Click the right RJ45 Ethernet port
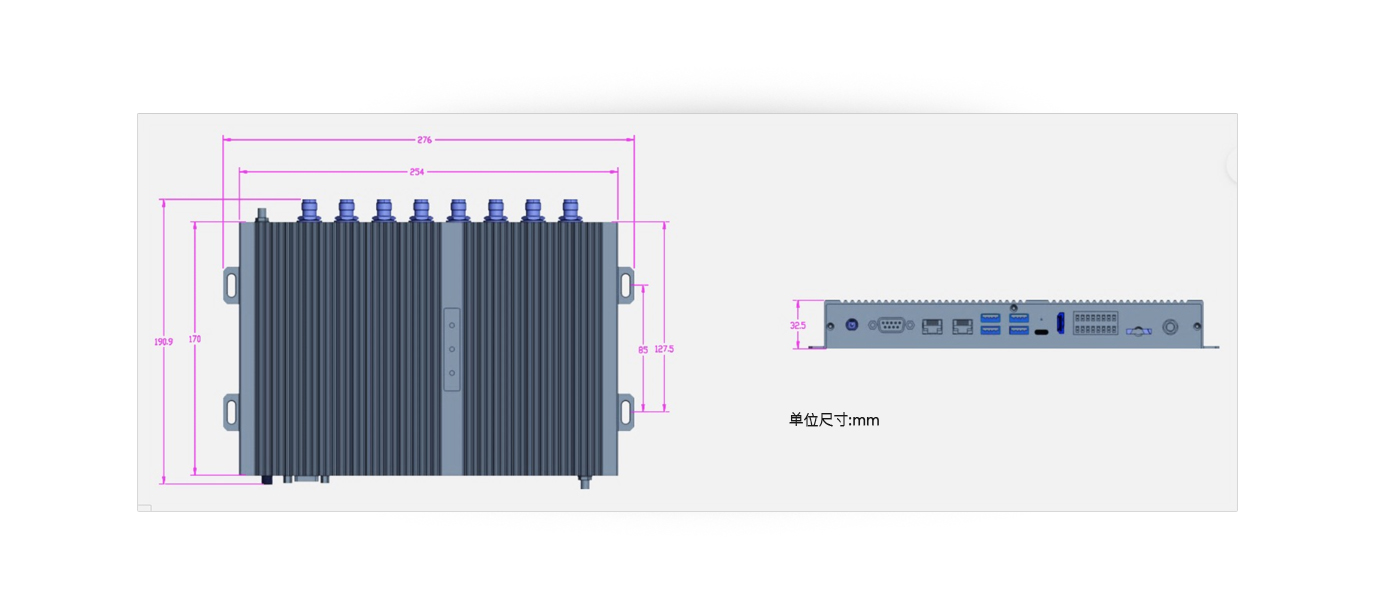This screenshot has width=1385, height=604. pos(962,326)
